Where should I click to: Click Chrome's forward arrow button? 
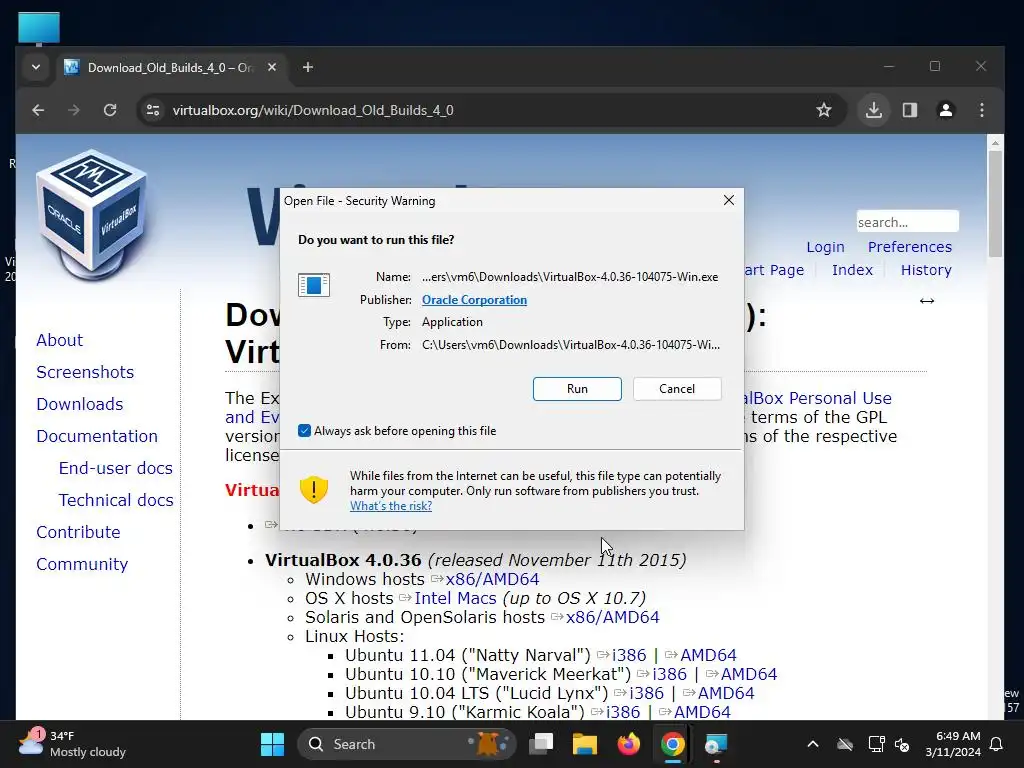pos(74,110)
